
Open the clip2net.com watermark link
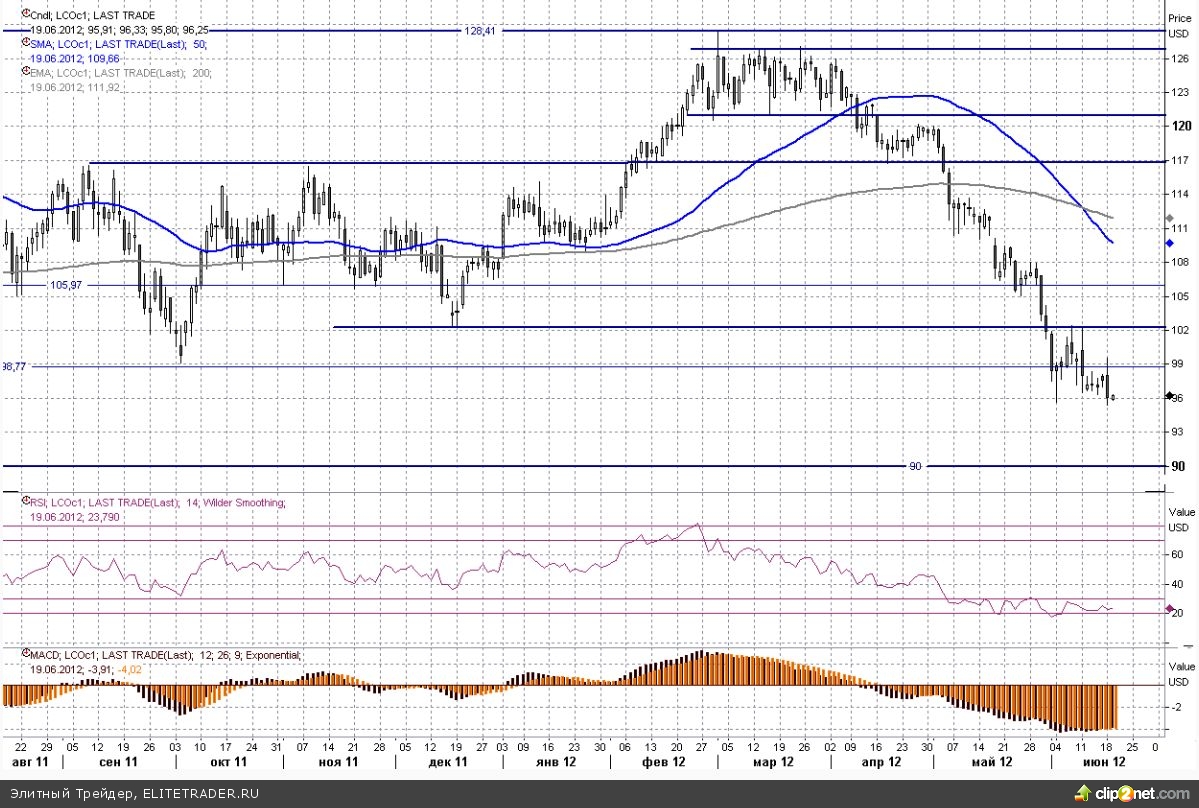pos(1142,794)
